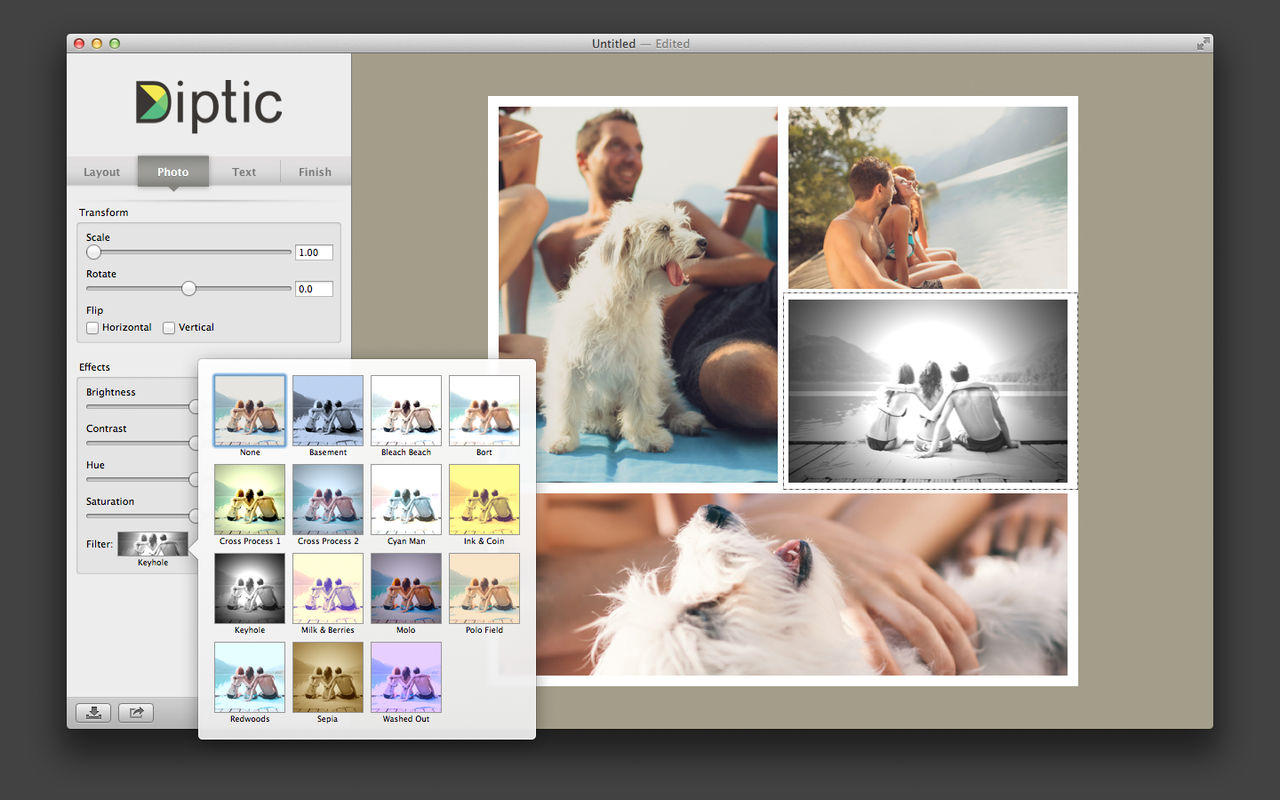Open the Filter picker showing Keyhole
The height and width of the screenshot is (800, 1280).
pos(153,544)
